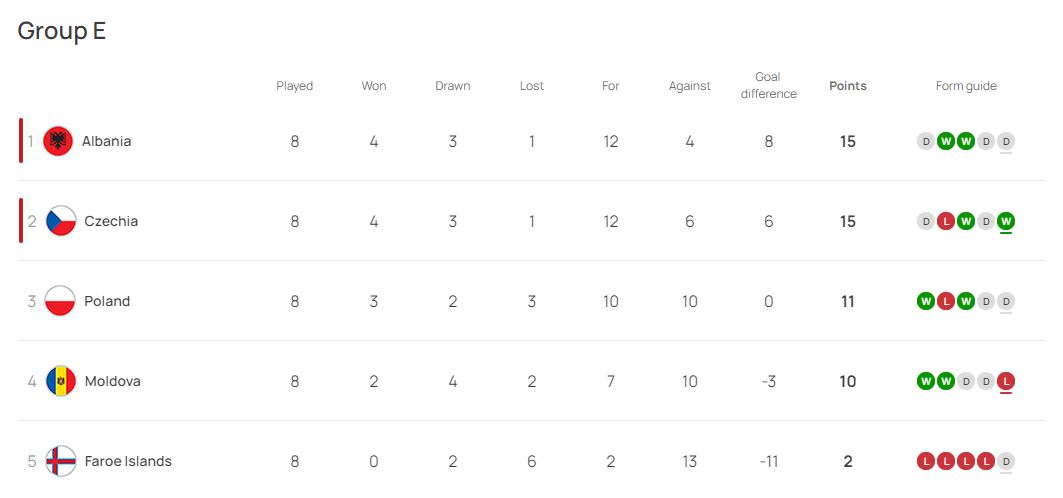Click the Goal difference column header

(768, 86)
